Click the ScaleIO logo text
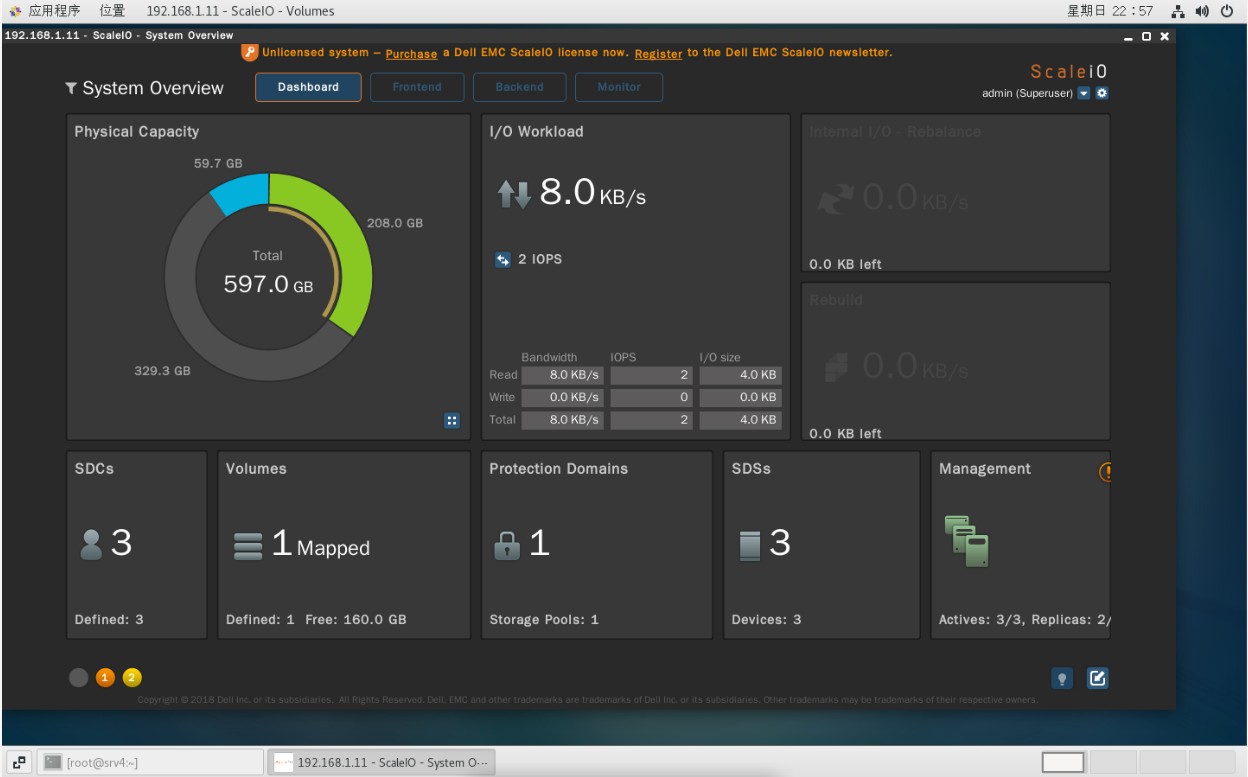This screenshot has height=777, width=1248. click(x=1069, y=72)
